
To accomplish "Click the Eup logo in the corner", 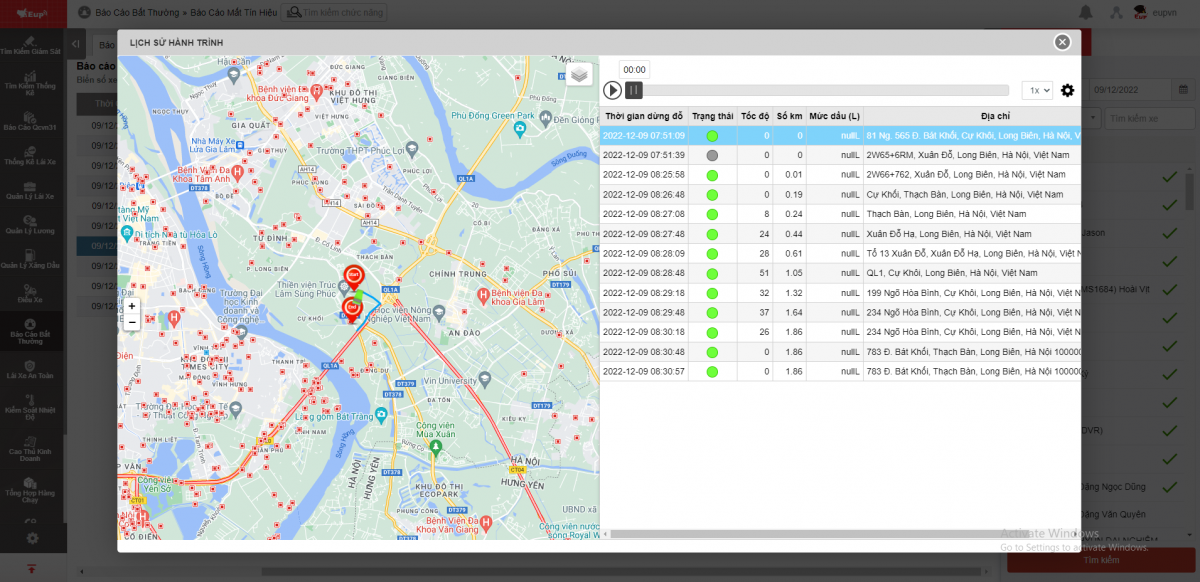I will point(33,13).
